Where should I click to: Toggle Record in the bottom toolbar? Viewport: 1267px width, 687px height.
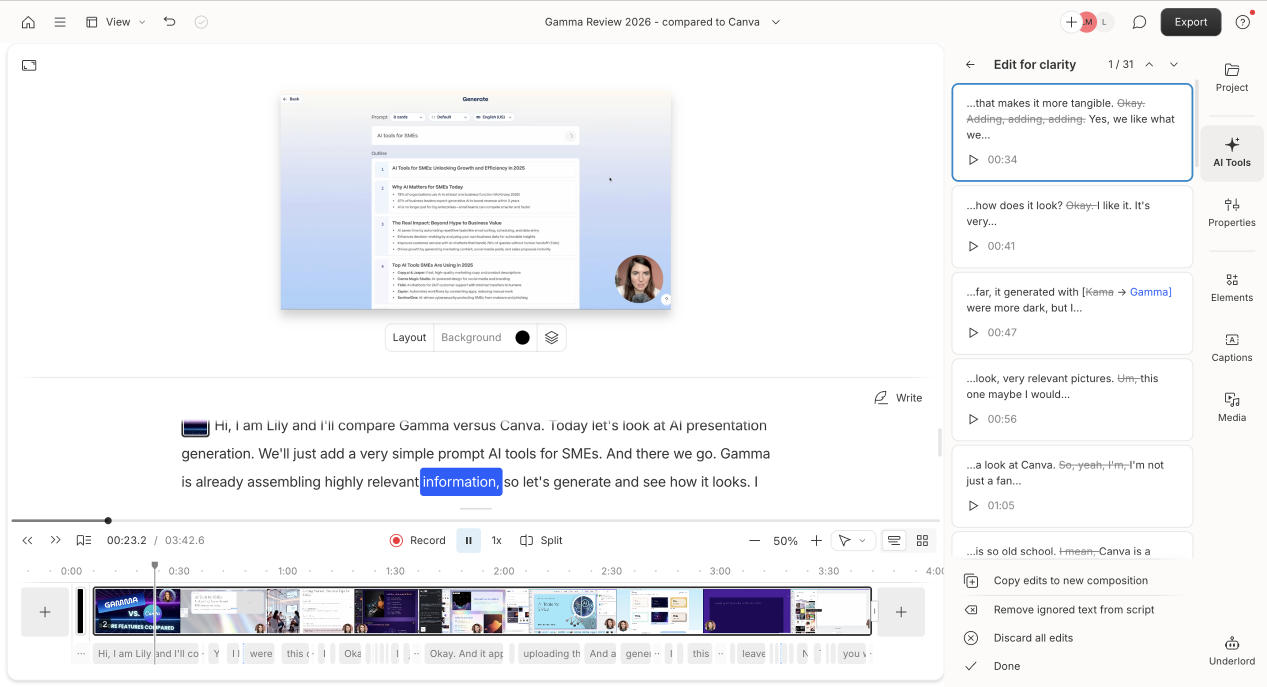(417, 540)
